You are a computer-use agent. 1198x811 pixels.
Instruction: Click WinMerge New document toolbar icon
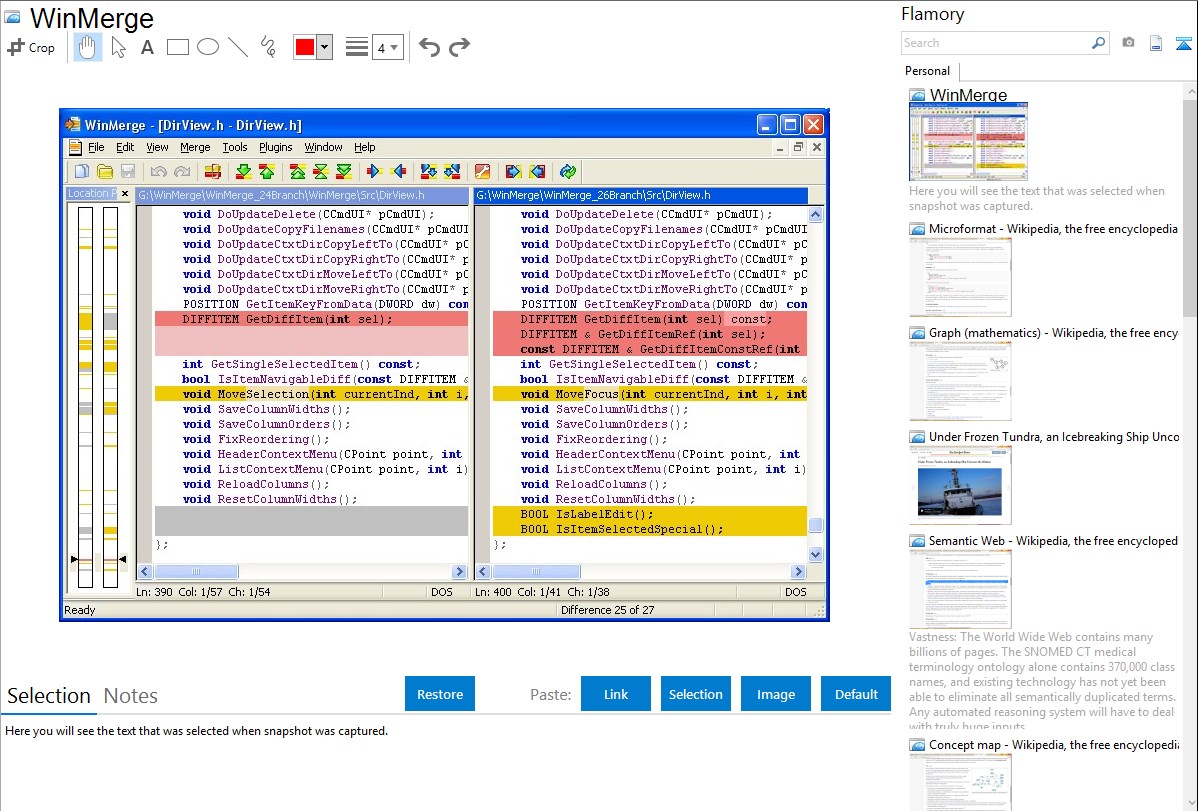[x=82, y=172]
